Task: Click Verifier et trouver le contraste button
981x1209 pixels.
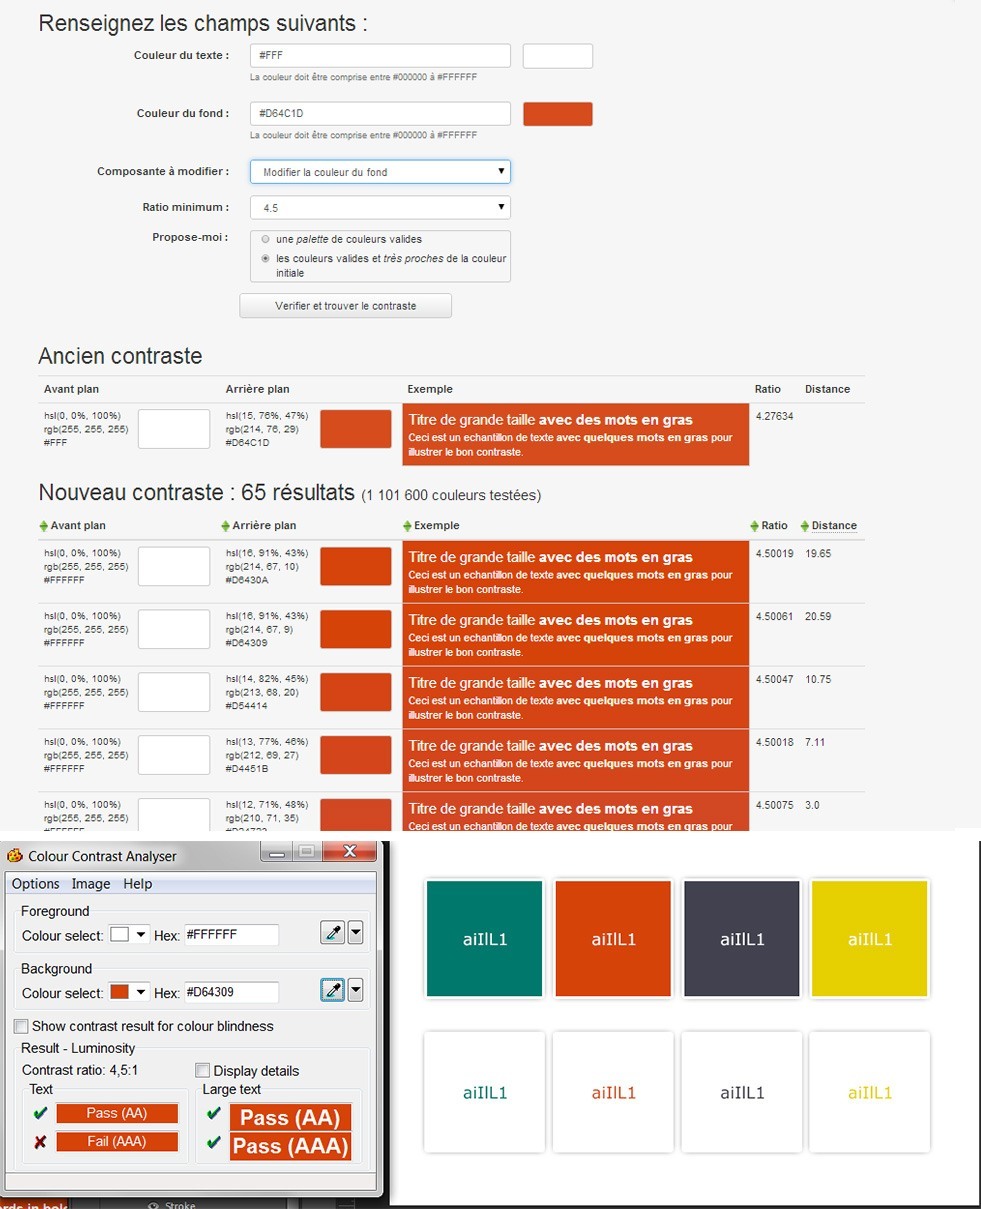Action: pyautogui.click(x=345, y=306)
